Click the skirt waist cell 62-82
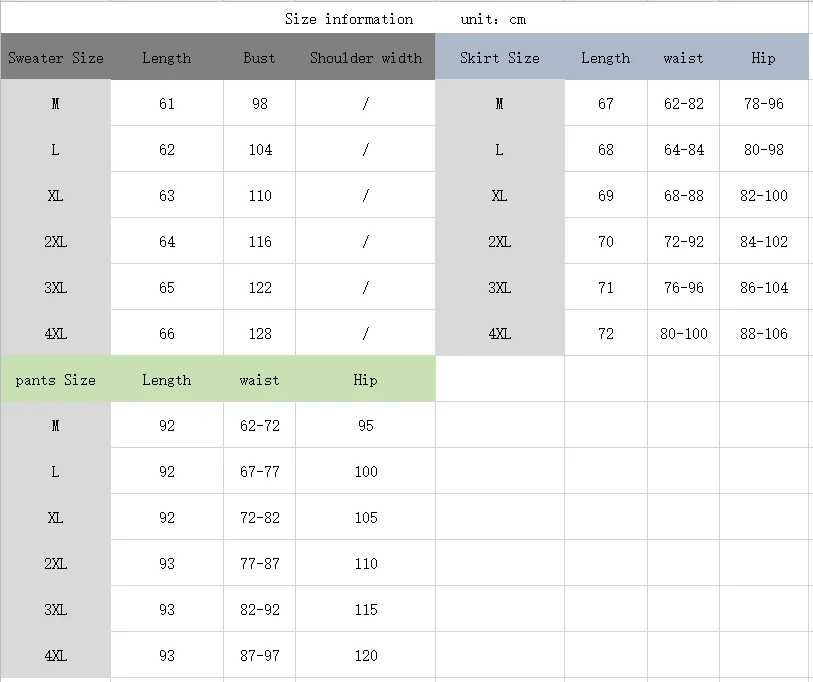The height and width of the screenshot is (682, 813). pyautogui.click(x=683, y=103)
